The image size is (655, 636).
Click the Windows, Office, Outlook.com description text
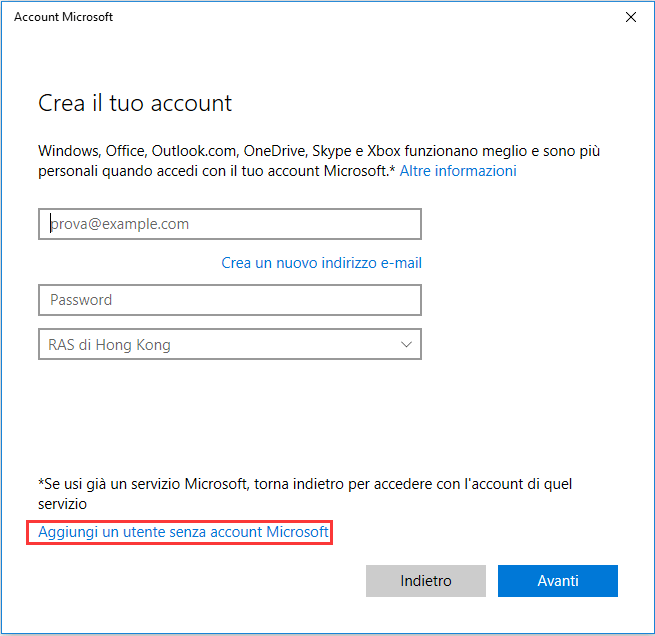pos(319,161)
